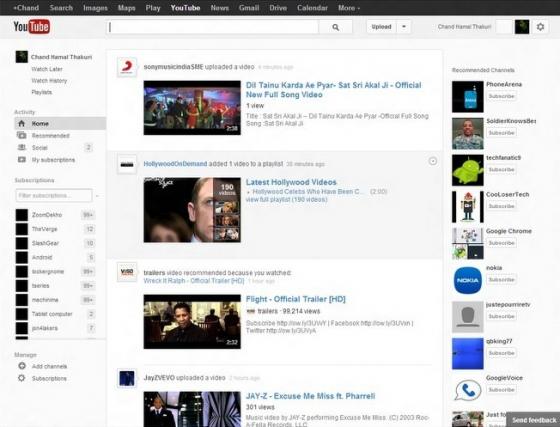
Task: Open the Flight - Official Trailer link
Action: click(296, 299)
